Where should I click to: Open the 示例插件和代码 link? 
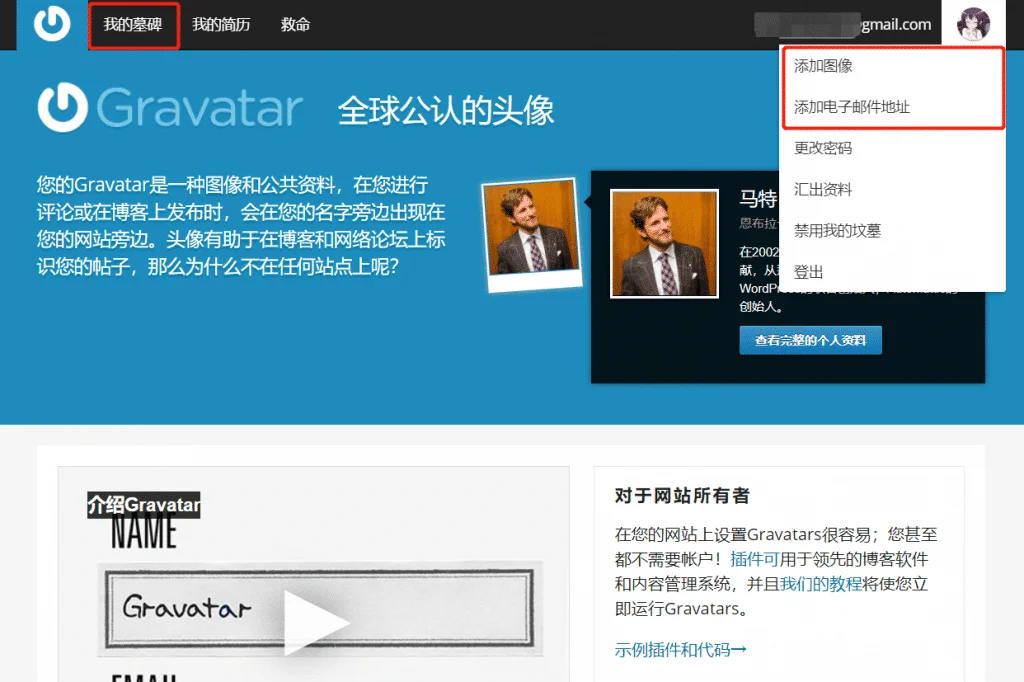tap(680, 650)
